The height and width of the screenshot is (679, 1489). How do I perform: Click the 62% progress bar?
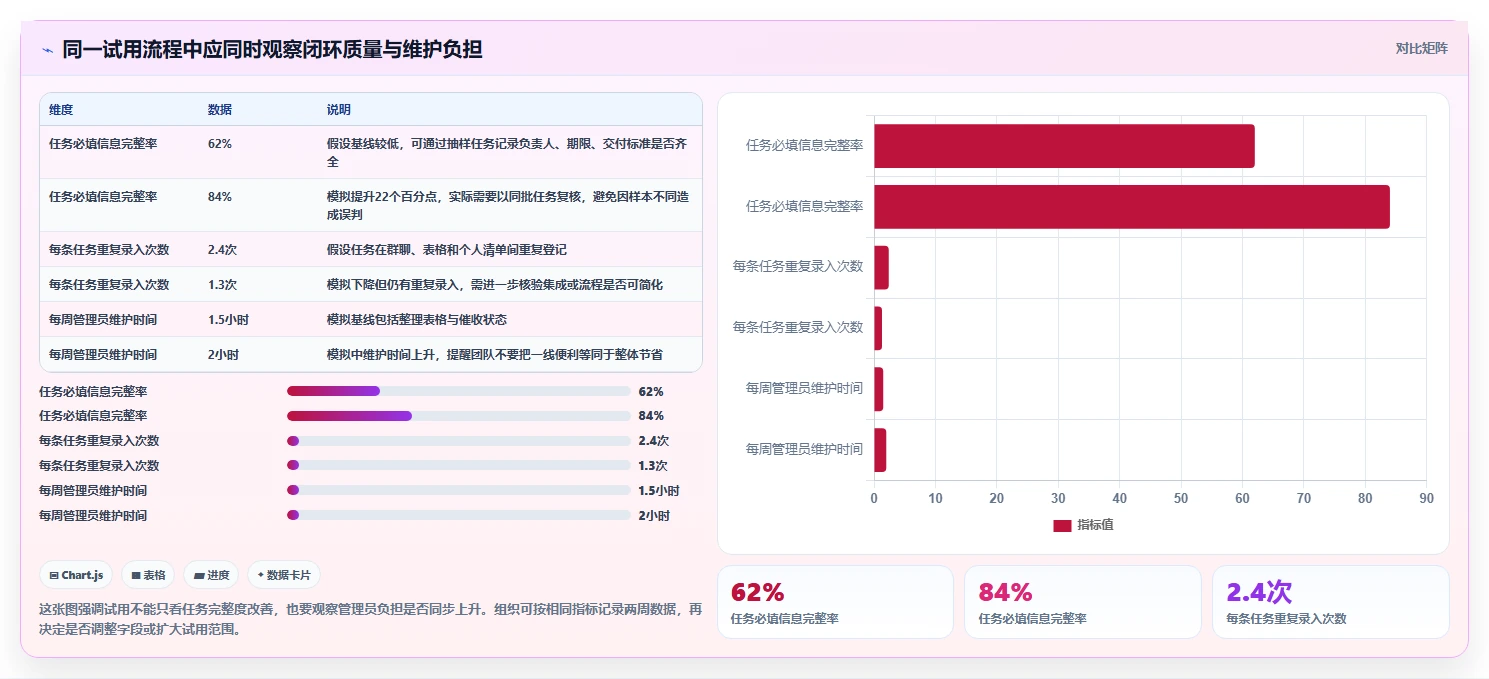[x=458, y=391]
